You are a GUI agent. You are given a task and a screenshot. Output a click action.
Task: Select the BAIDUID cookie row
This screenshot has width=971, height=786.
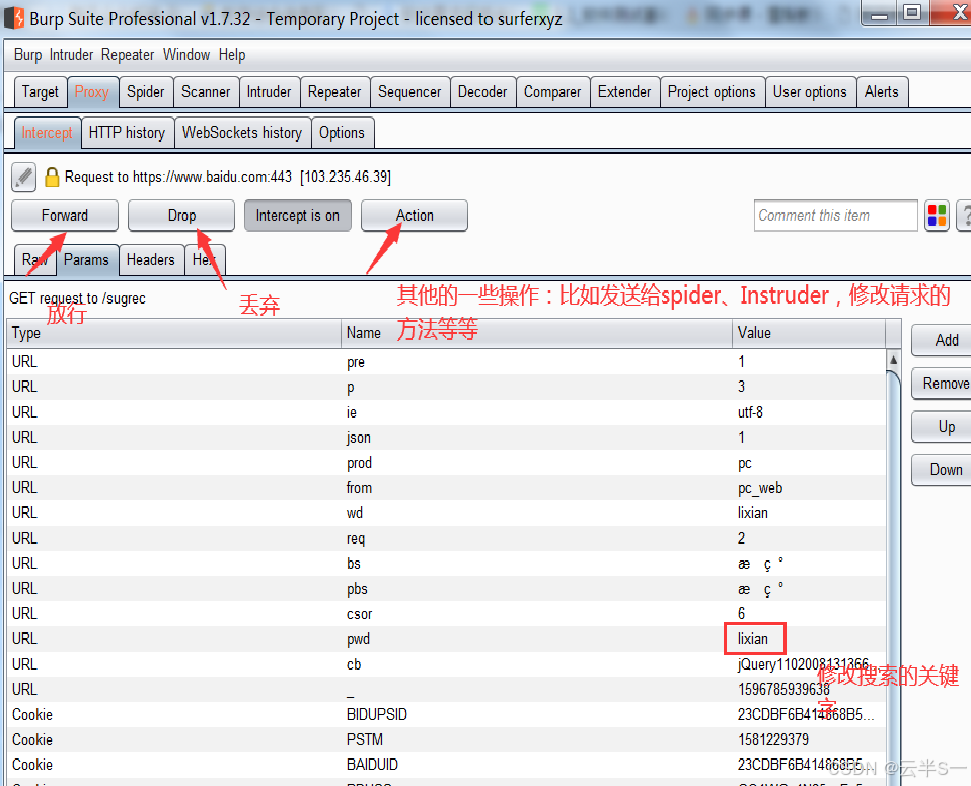point(446,765)
